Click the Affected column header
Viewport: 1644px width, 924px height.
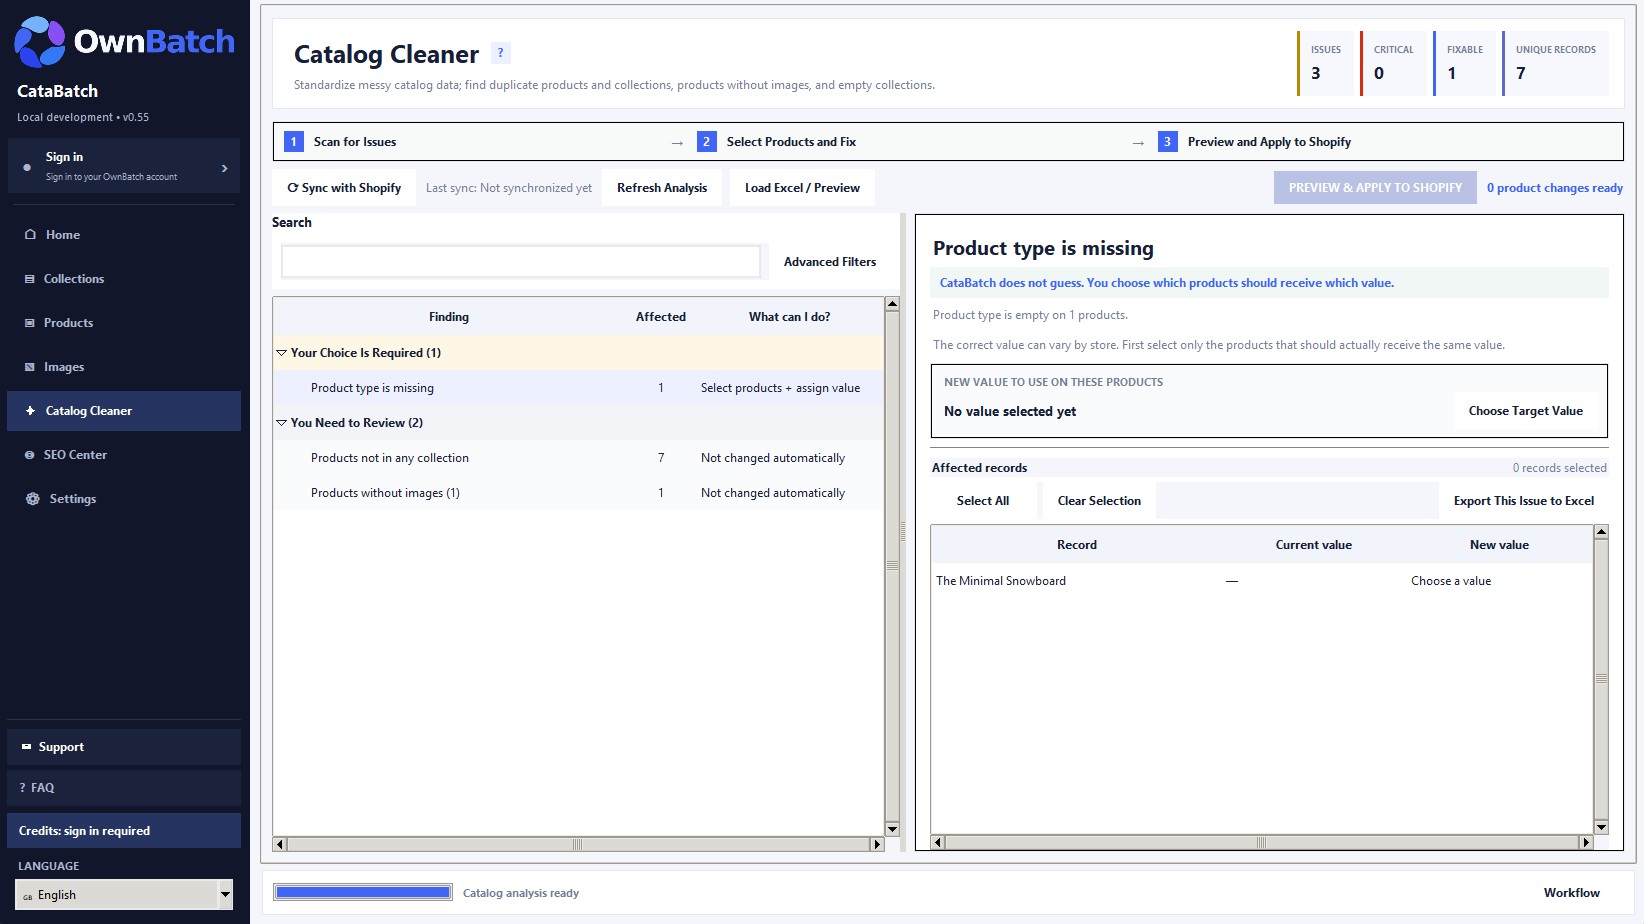(x=661, y=317)
